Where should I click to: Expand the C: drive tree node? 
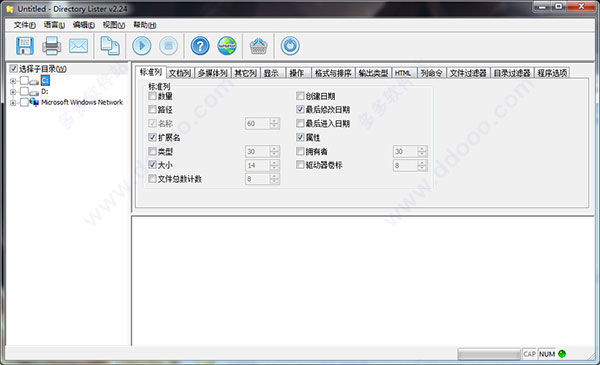[13, 81]
